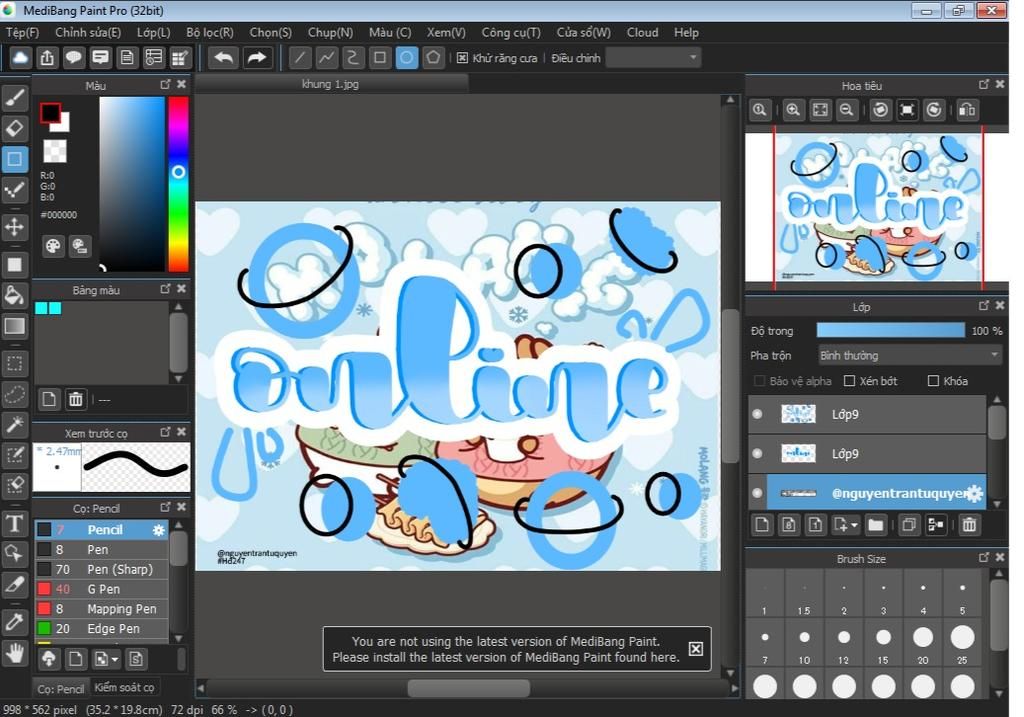Open the Bộ lọc(R) menu
Image resolution: width=1024 pixels, height=717 pixels.
click(x=210, y=32)
